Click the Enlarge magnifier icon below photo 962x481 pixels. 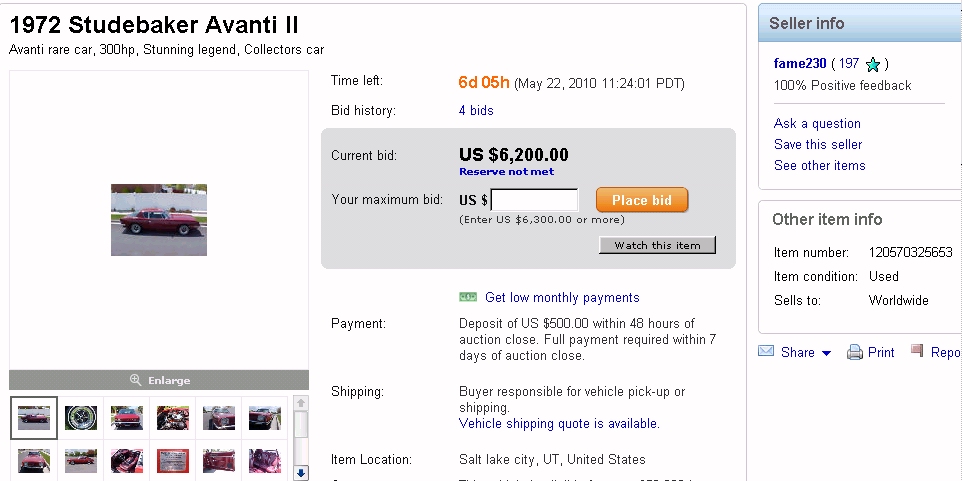tap(136, 380)
